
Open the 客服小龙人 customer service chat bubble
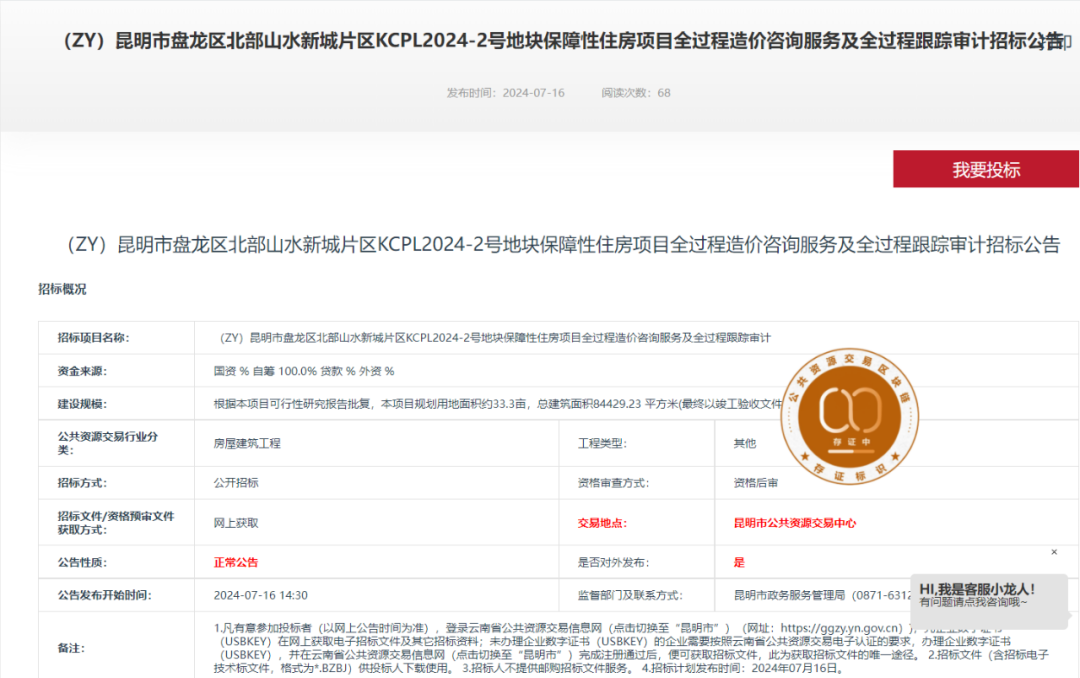[x=977, y=596]
